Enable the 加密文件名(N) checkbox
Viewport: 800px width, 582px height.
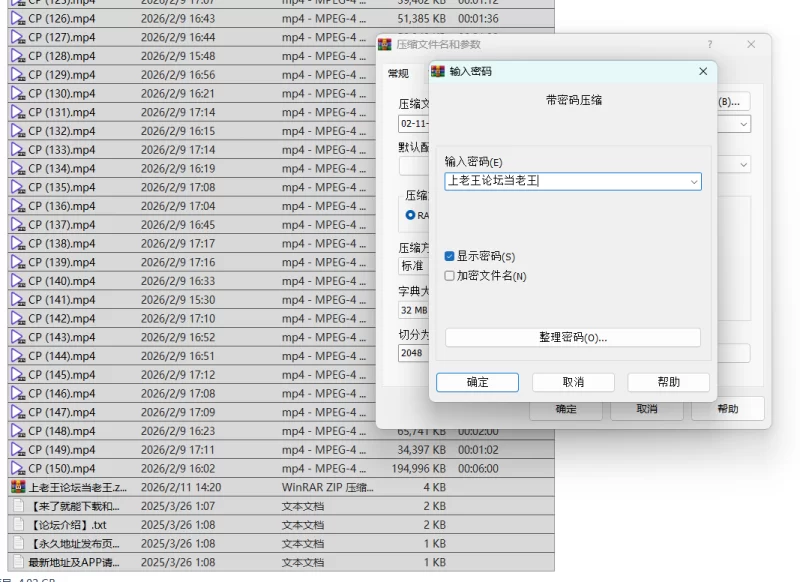450,276
